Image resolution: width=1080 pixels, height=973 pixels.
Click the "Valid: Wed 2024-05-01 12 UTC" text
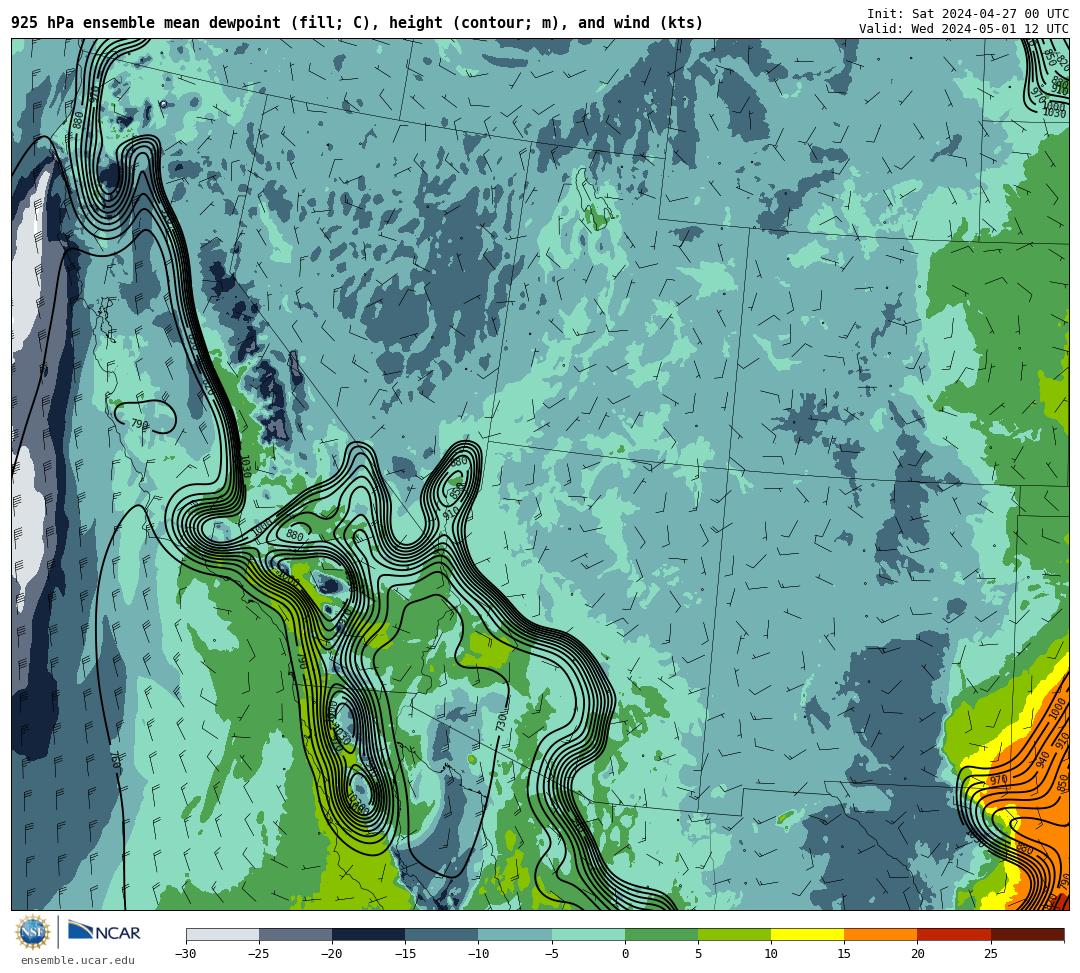[x=964, y=28]
